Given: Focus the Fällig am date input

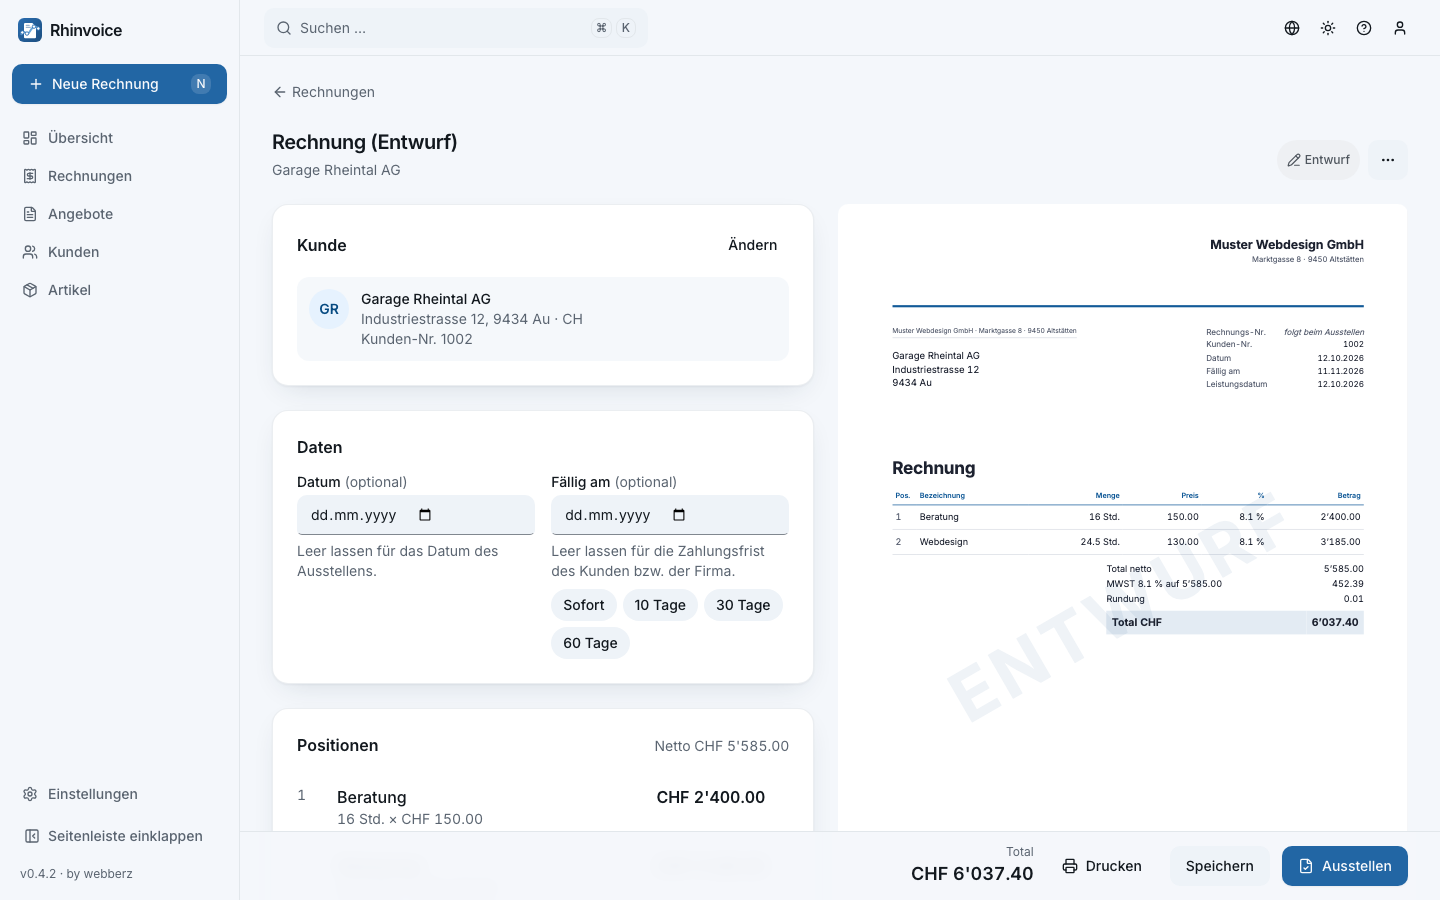Looking at the screenshot, I should [x=670, y=515].
